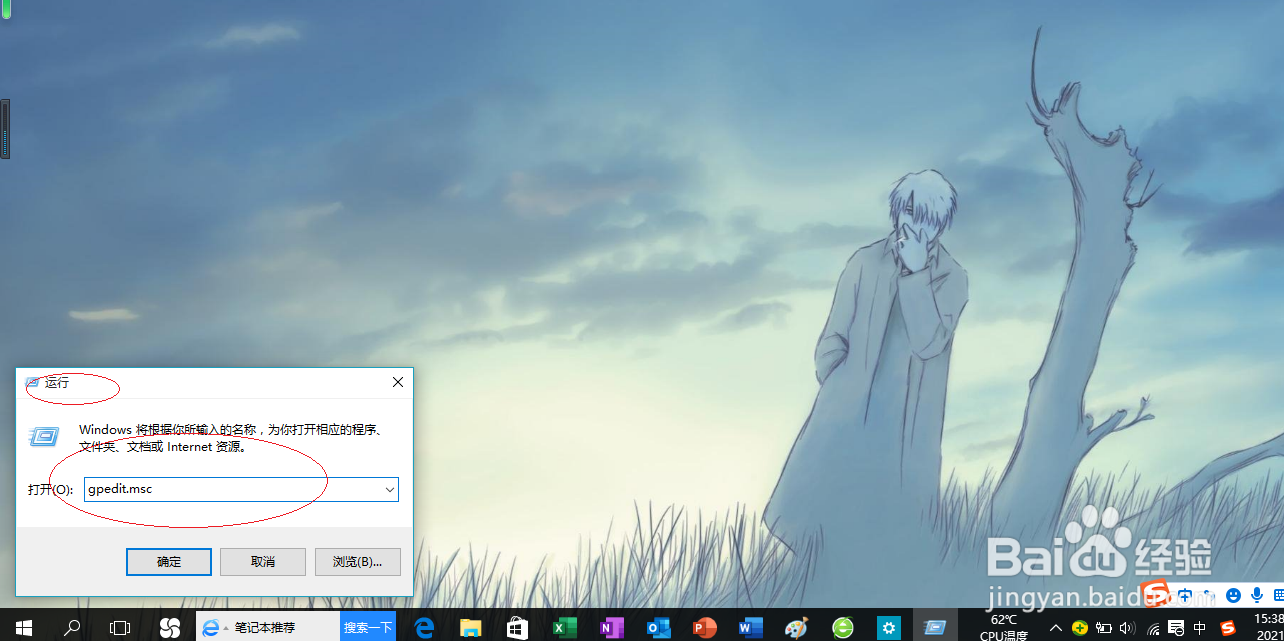Open Paint palette icon on taskbar
Viewport: 1284px width, 641px height.
click(x=796, y=627)
